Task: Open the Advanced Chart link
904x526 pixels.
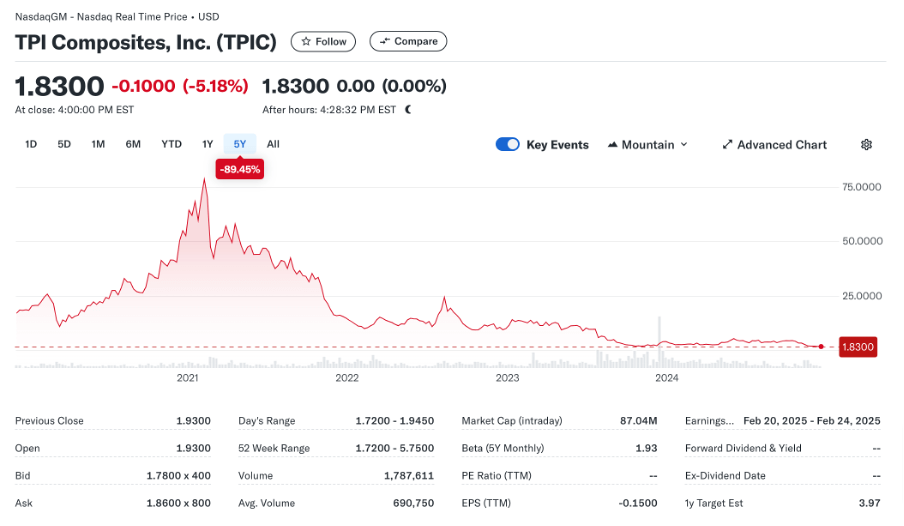Action: point(781,145)
